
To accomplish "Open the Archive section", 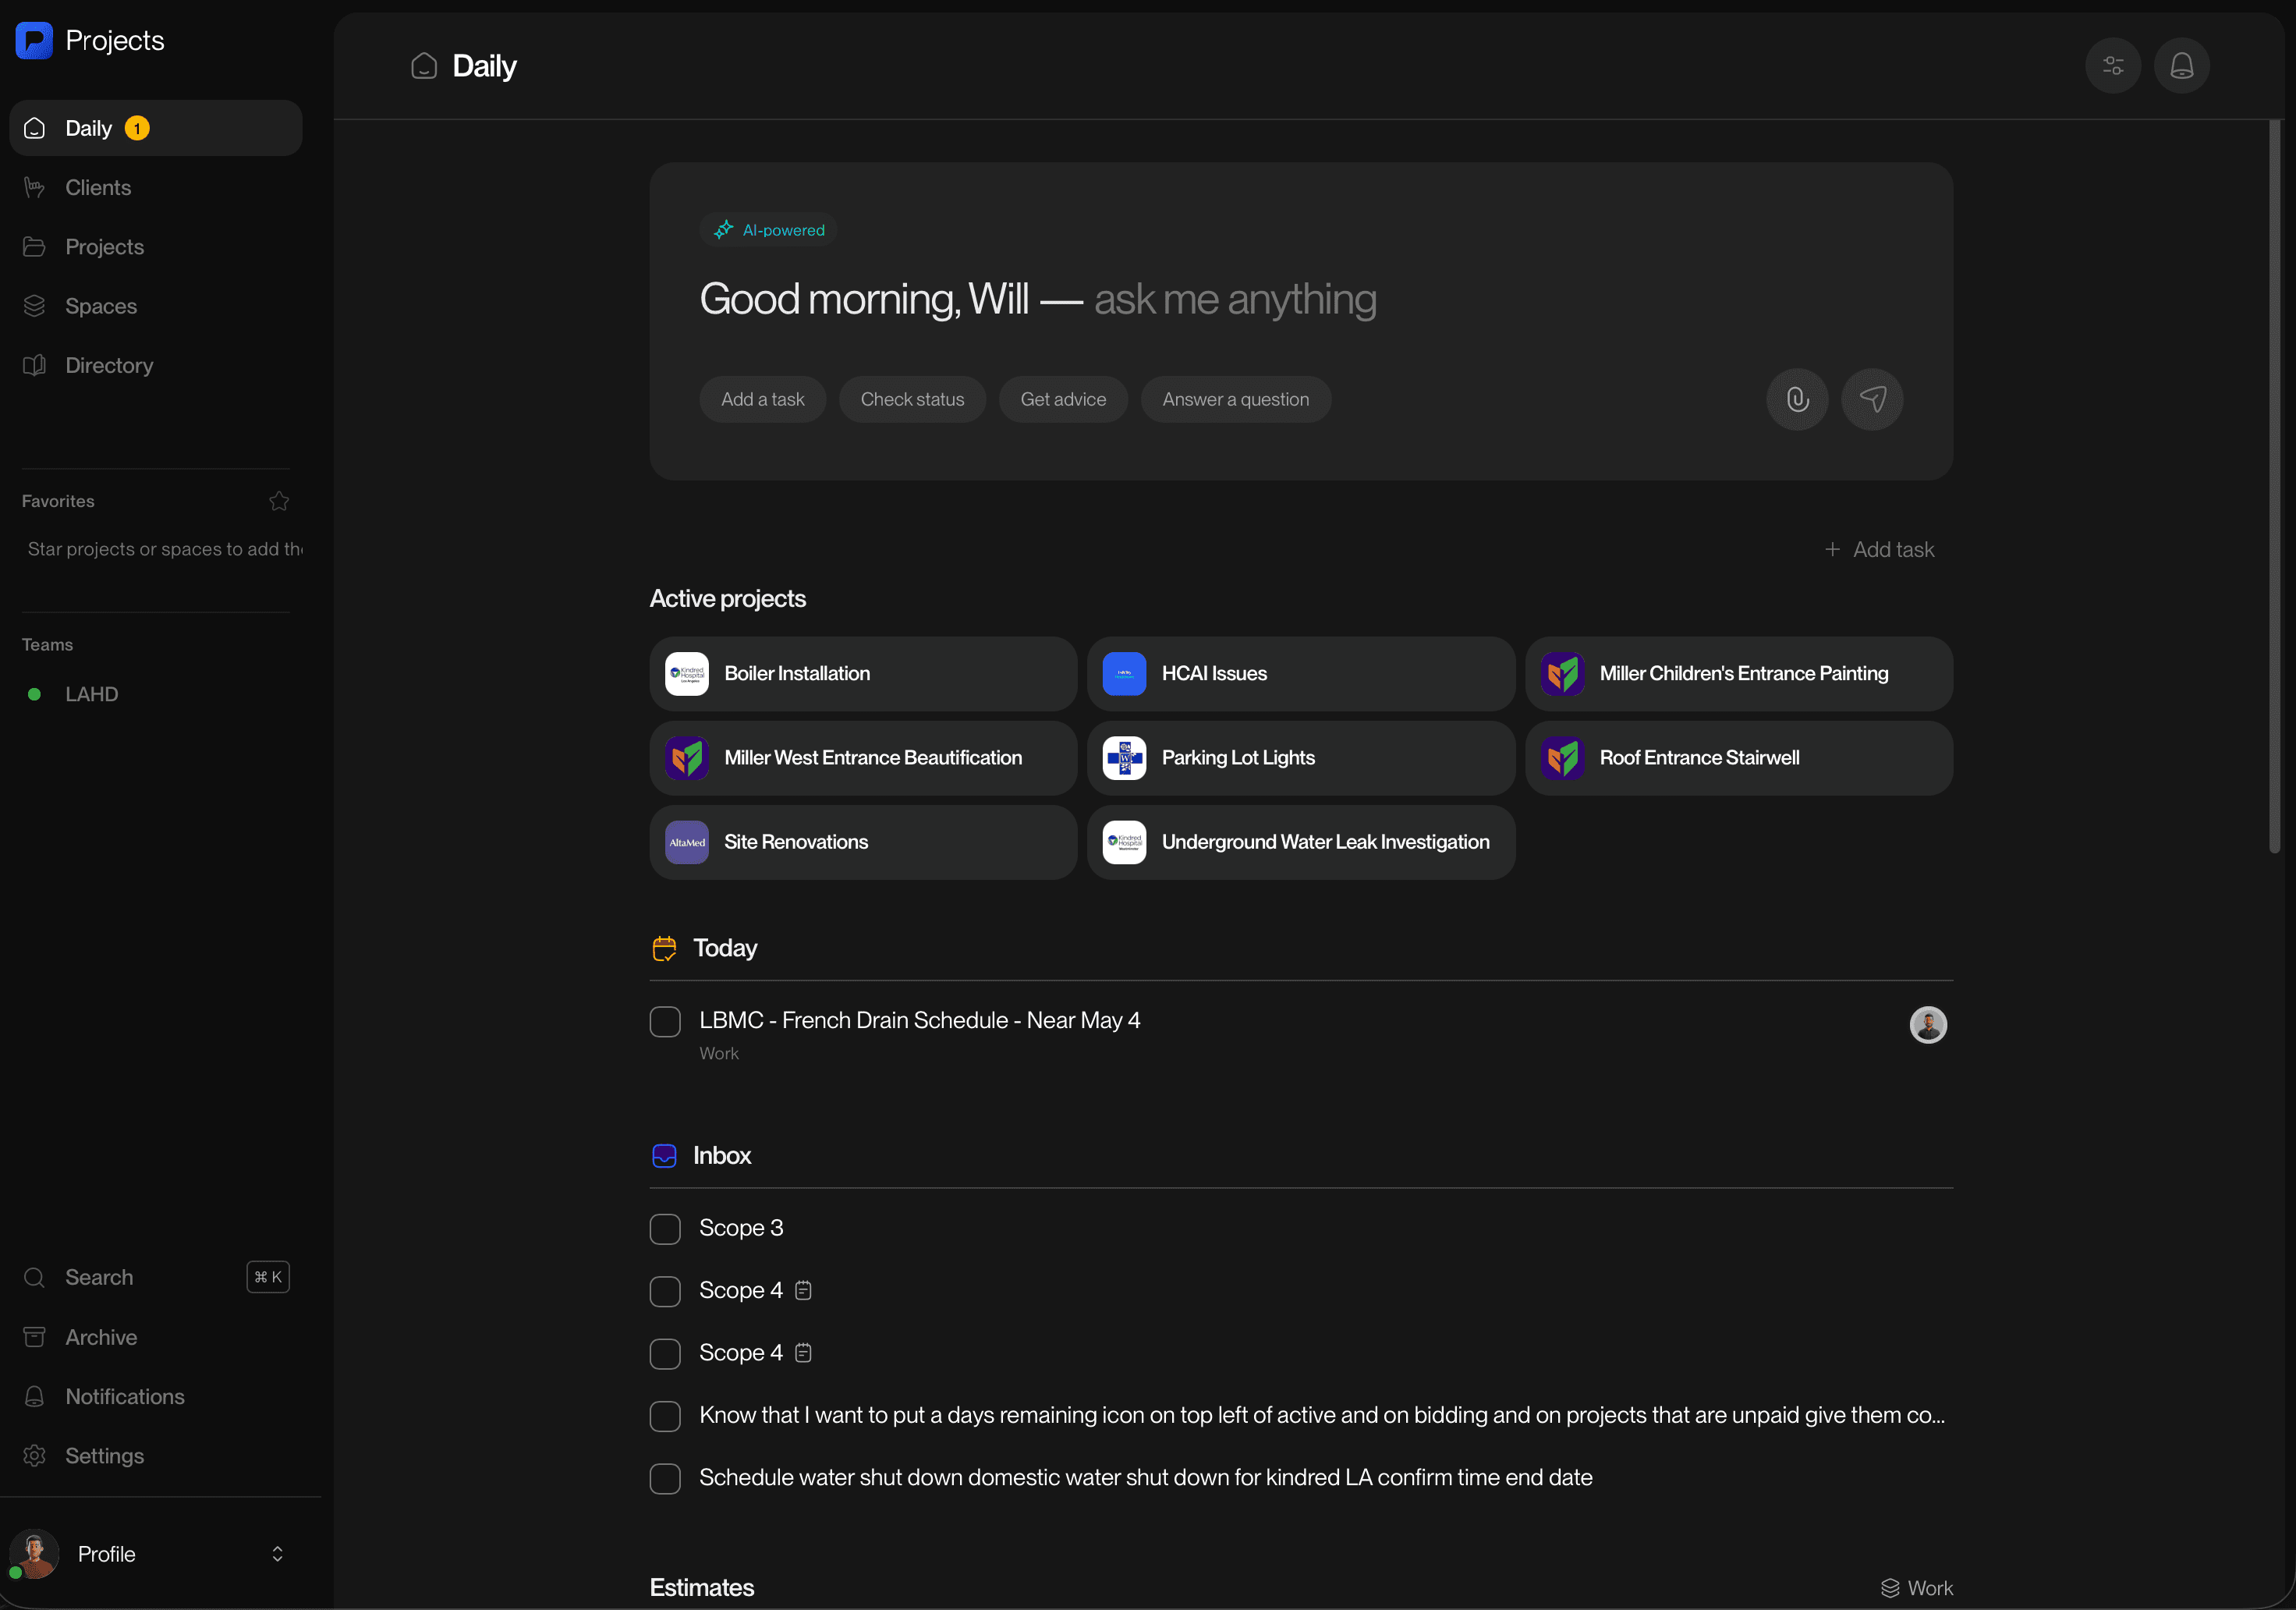I will coord(100,1337).
